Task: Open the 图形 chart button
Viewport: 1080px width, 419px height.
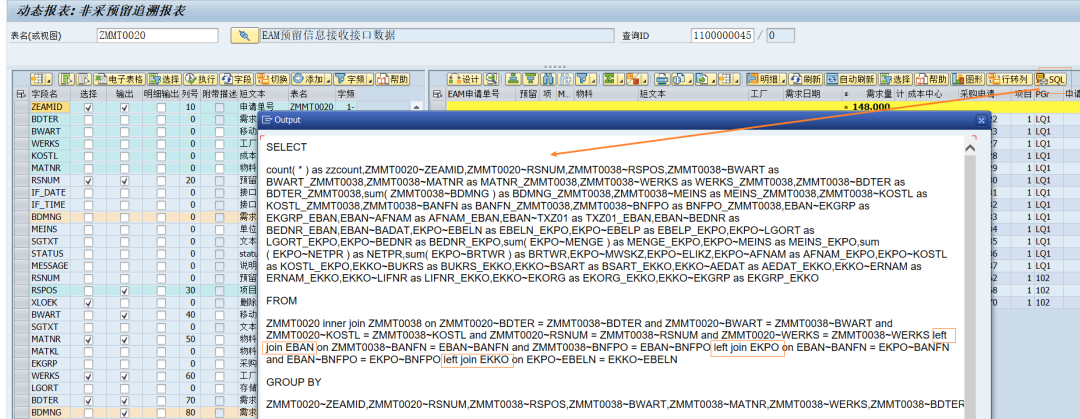Action: pyautogui.click(x=967, y=79)
